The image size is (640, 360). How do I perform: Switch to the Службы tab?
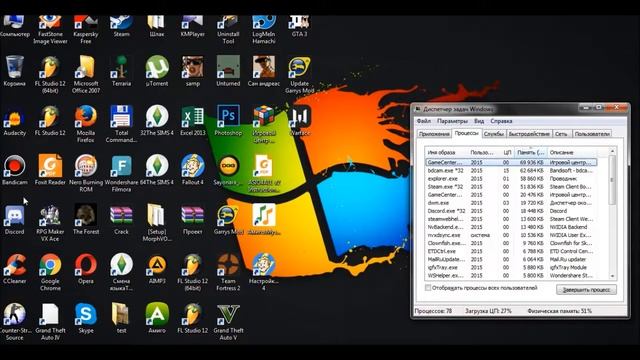tap(493, 134)
